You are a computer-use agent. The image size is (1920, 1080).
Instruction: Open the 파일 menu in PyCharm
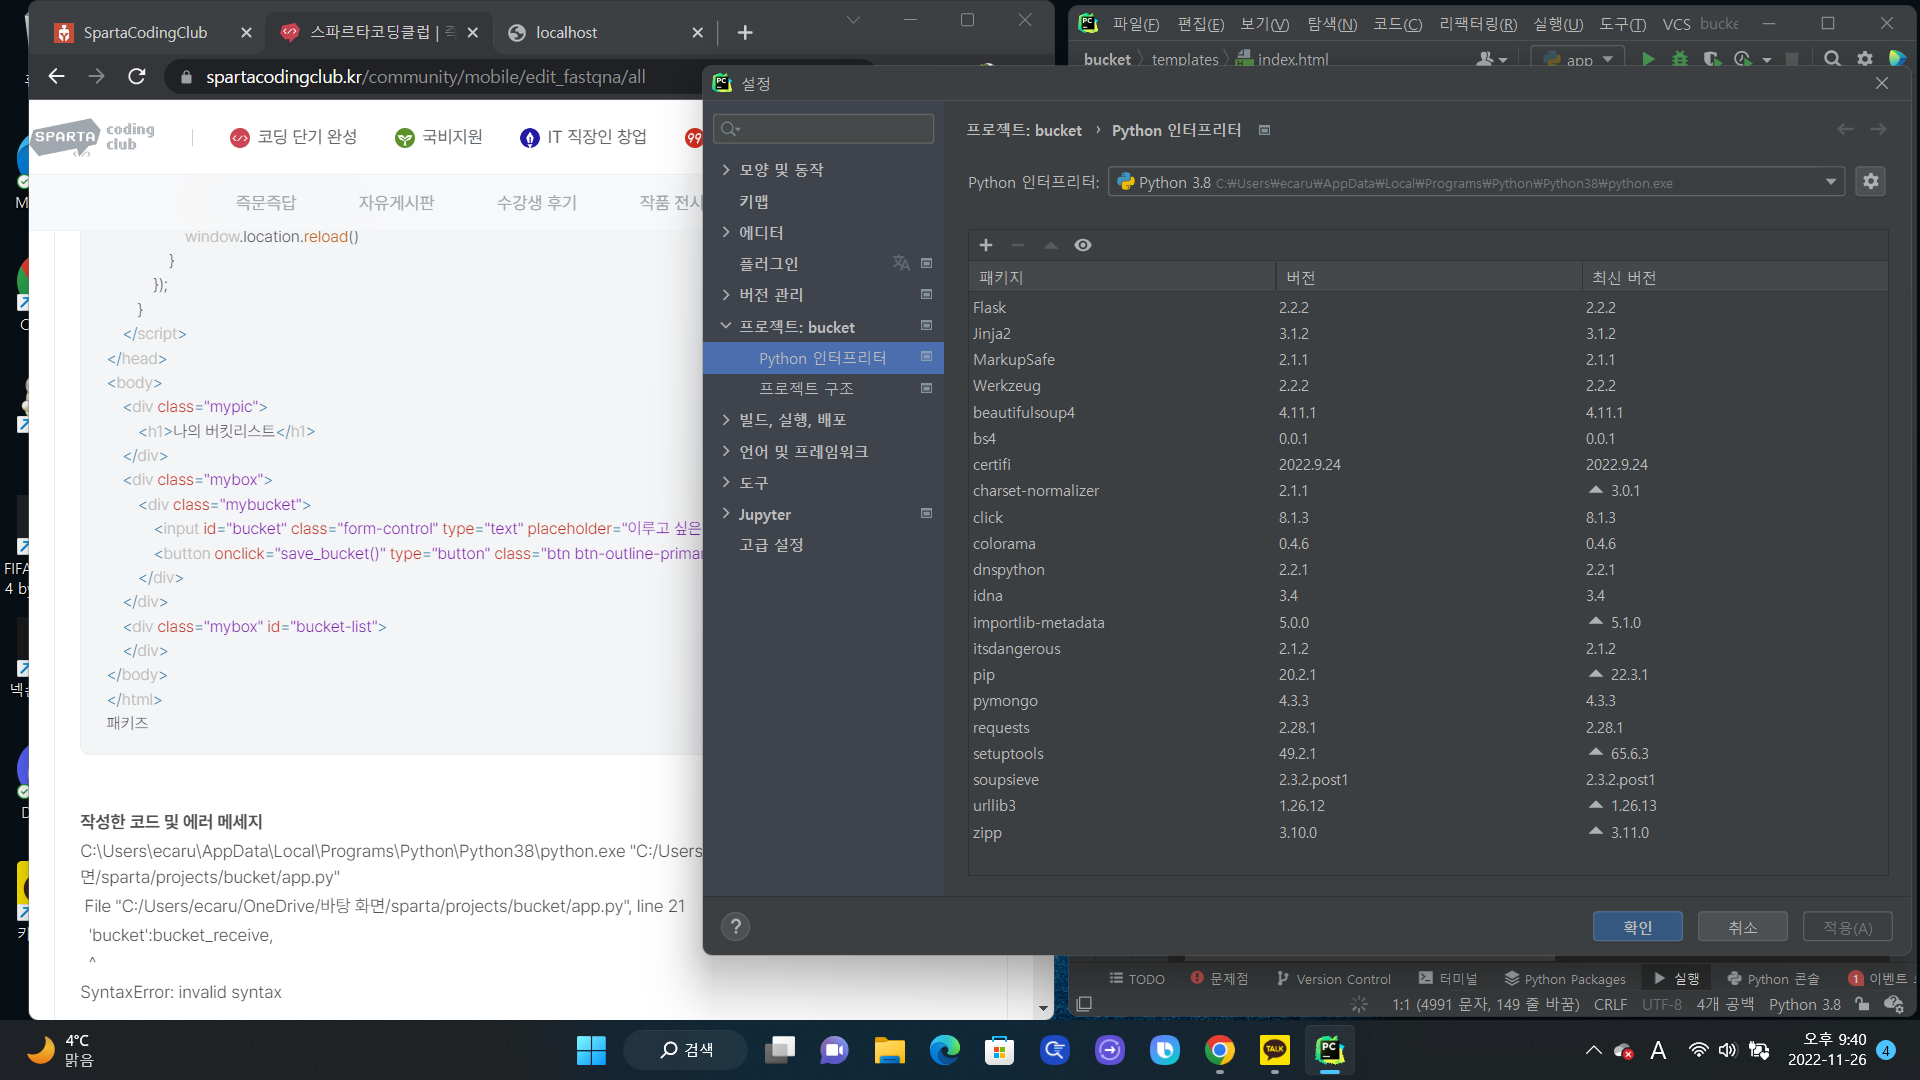[x=1136, y=24]
